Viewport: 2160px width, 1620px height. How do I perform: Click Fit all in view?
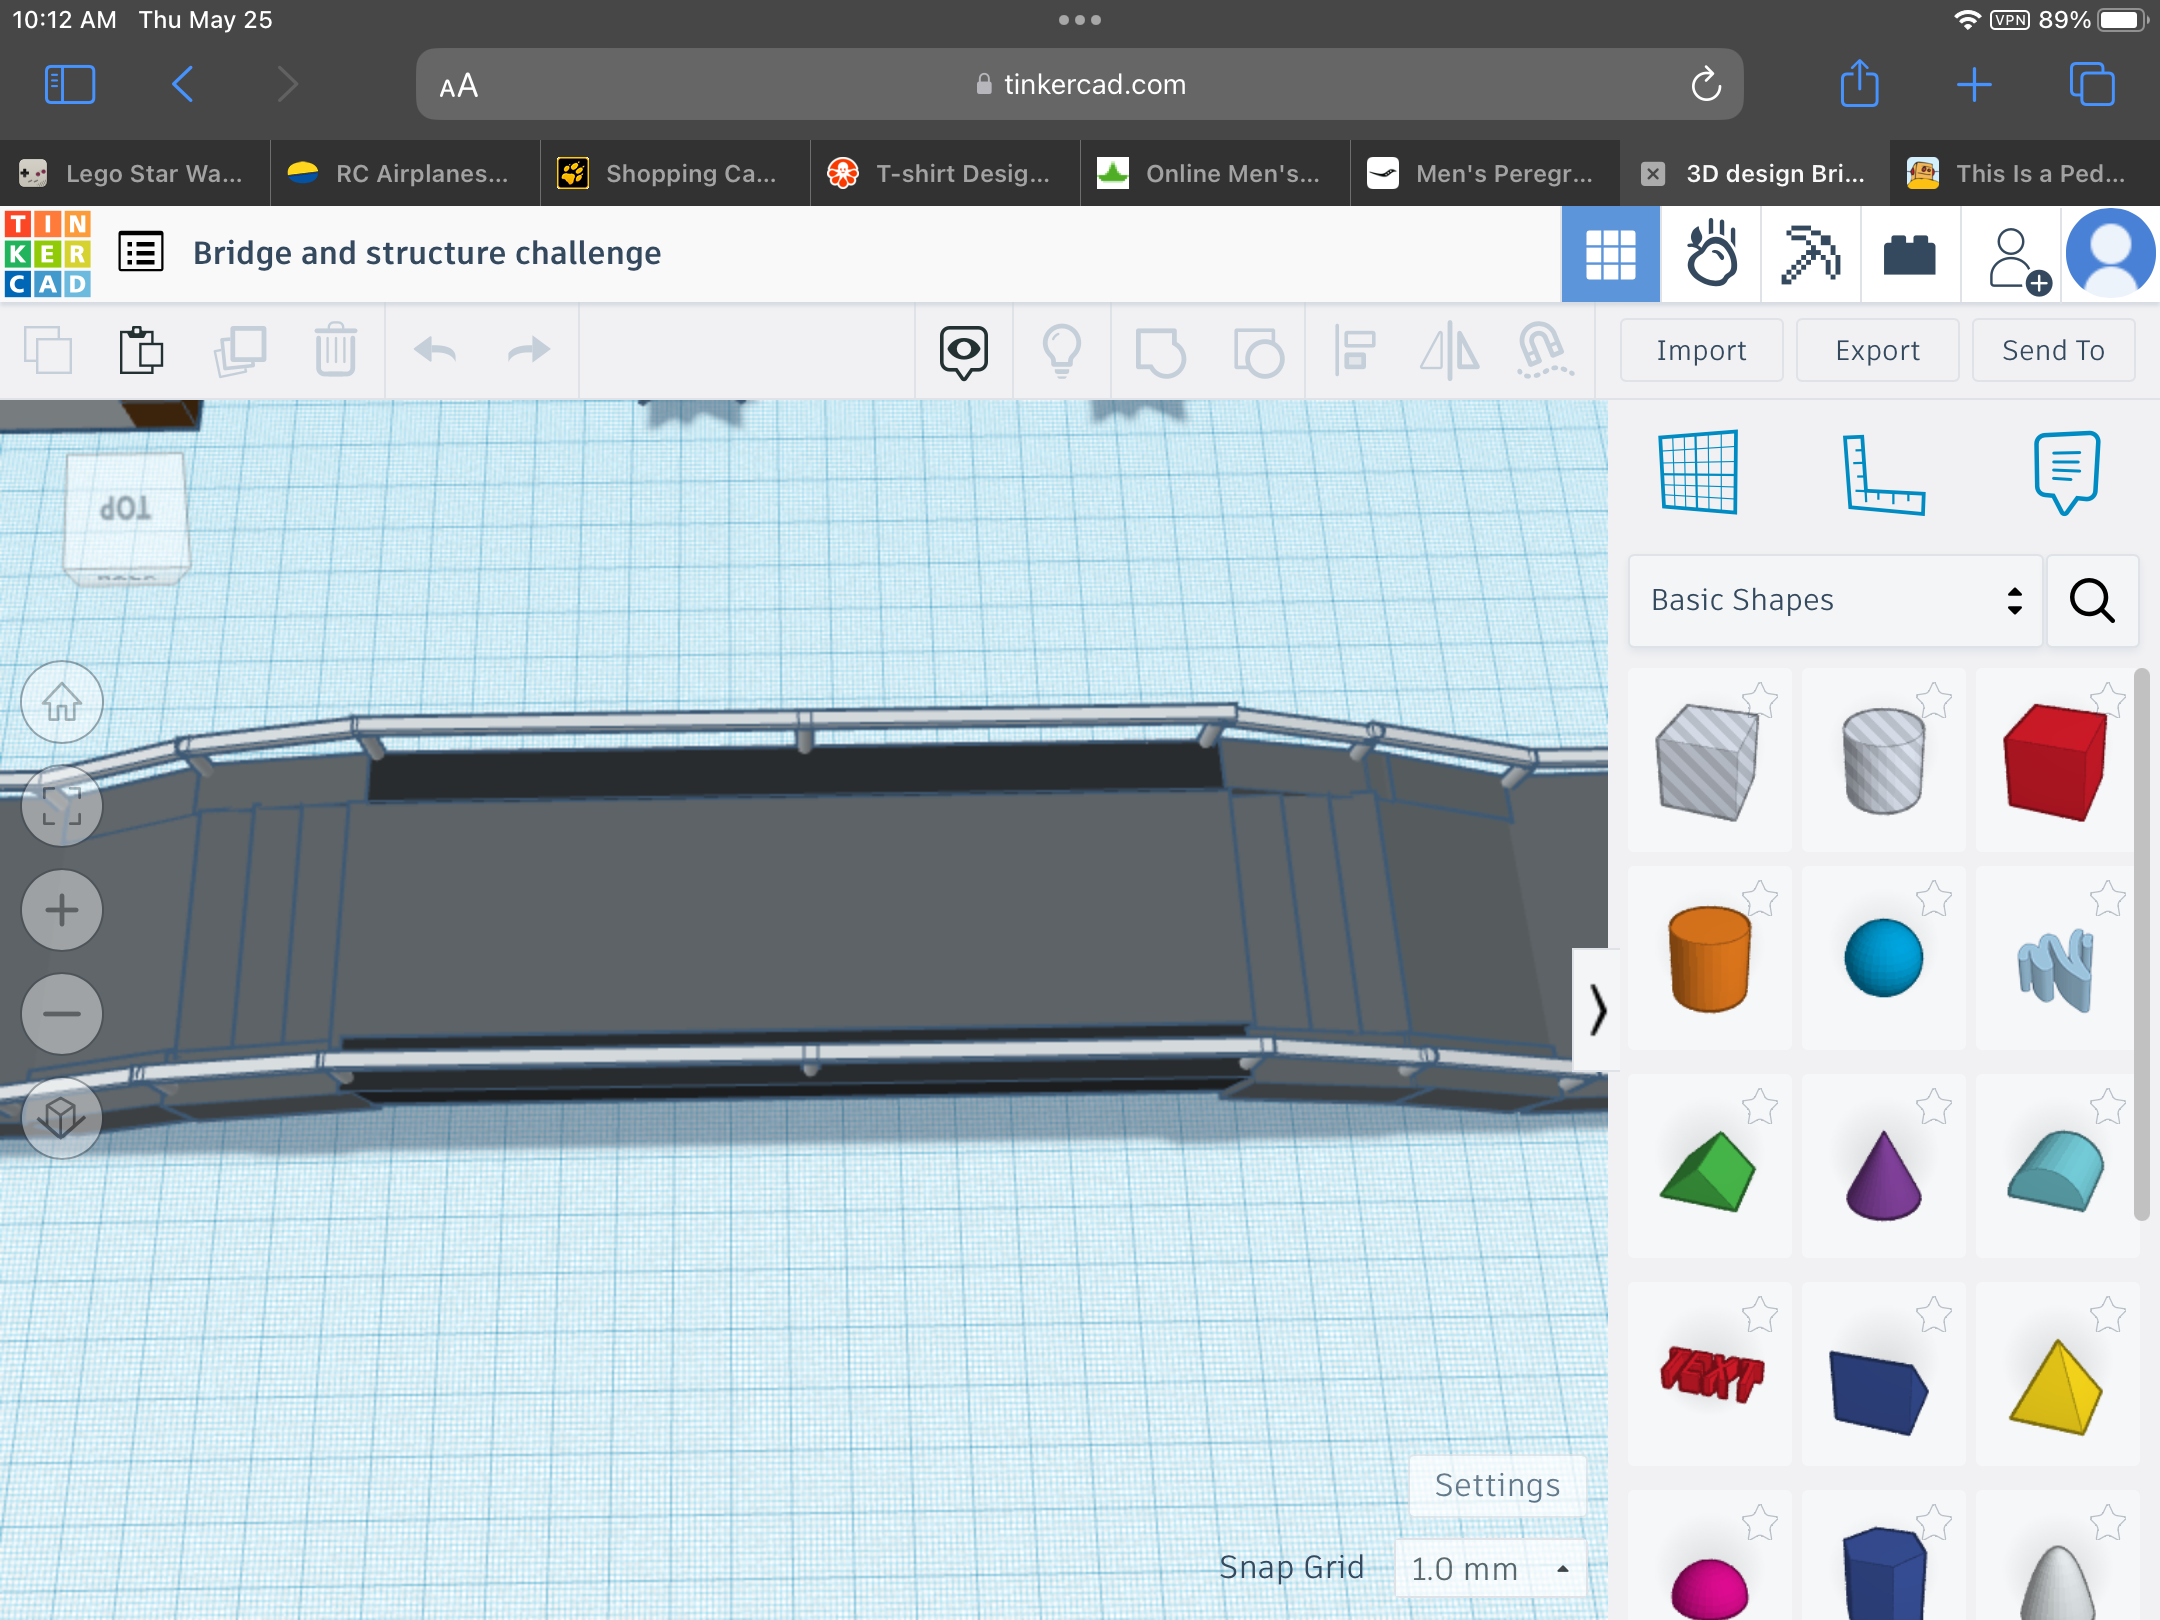coord(62,806)
